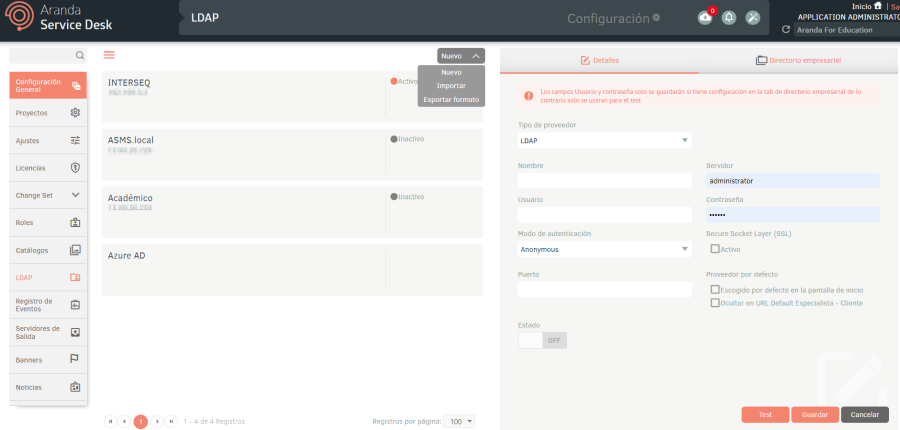Click the Guardar button

click(814, 414)
